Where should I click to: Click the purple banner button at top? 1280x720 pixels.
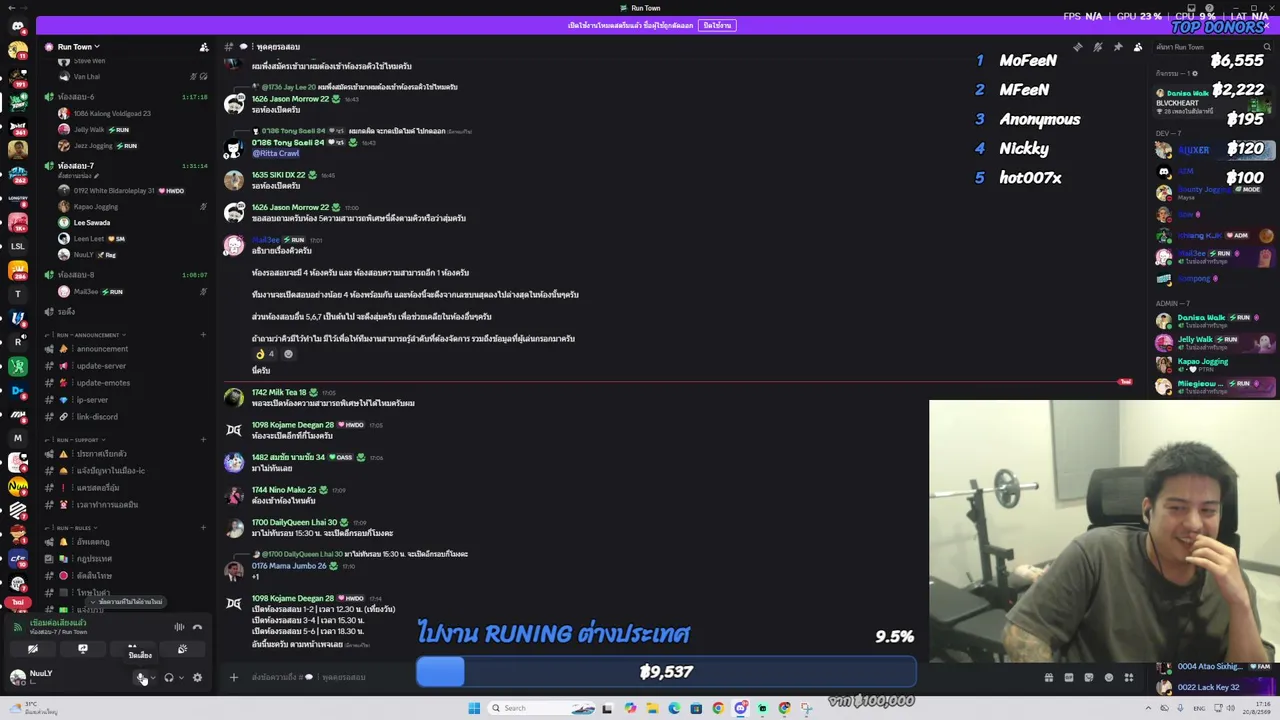[x=717, y=25]
